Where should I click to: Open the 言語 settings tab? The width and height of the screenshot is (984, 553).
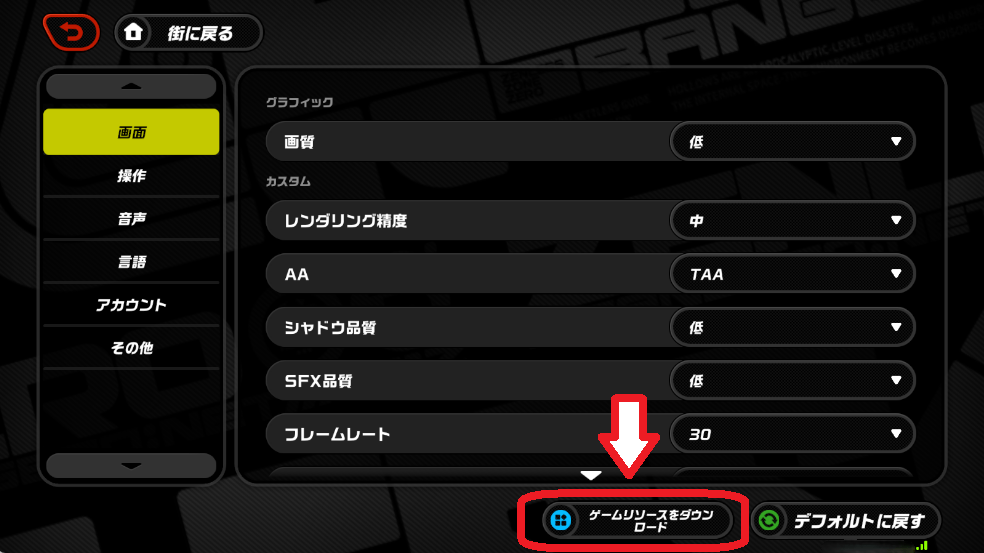(131, 262)
